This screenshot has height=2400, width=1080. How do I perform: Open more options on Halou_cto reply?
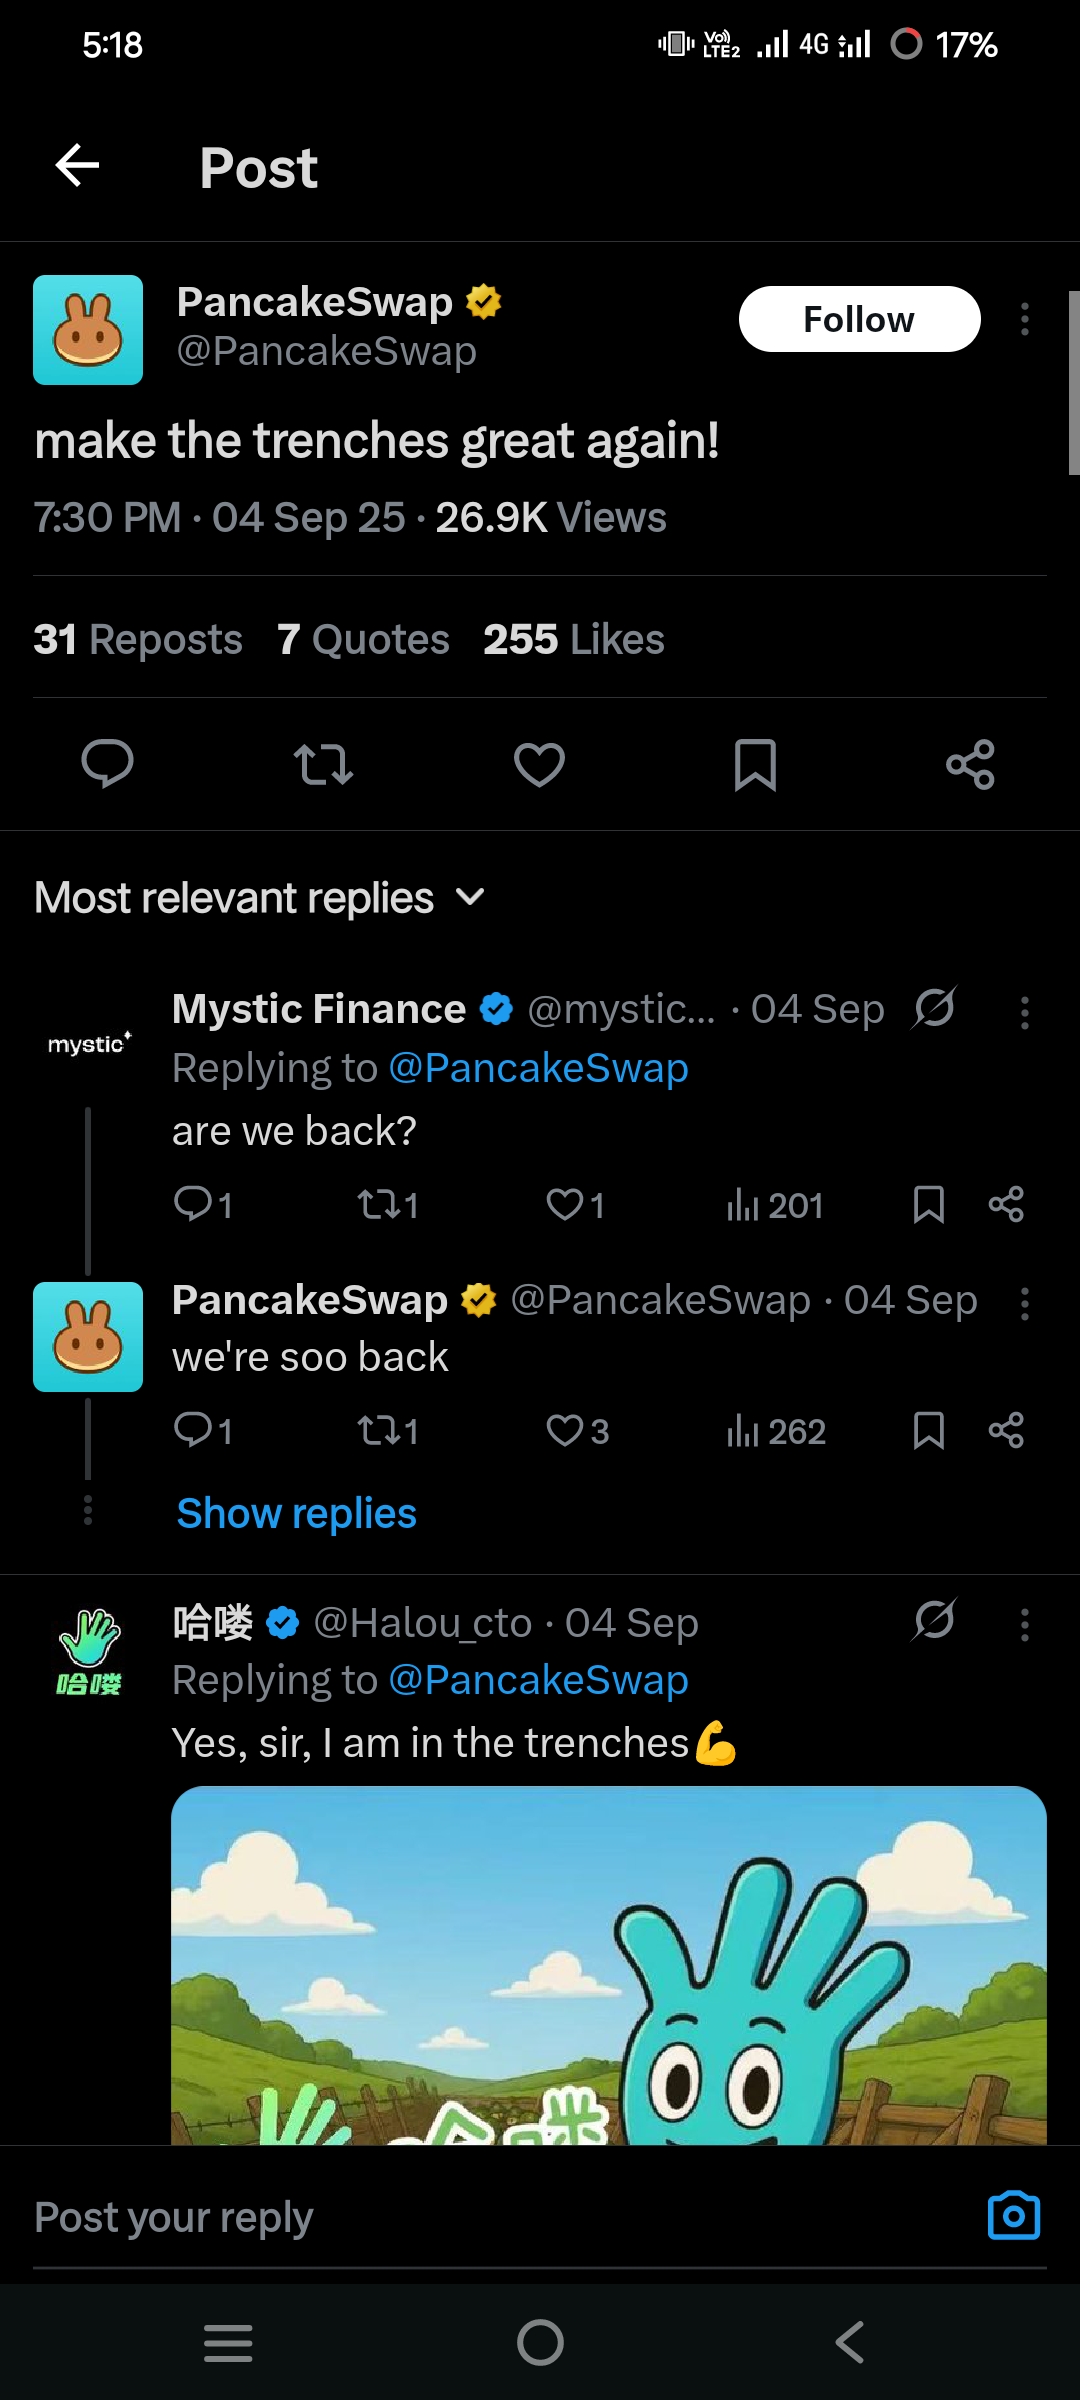(1024, 1625)
